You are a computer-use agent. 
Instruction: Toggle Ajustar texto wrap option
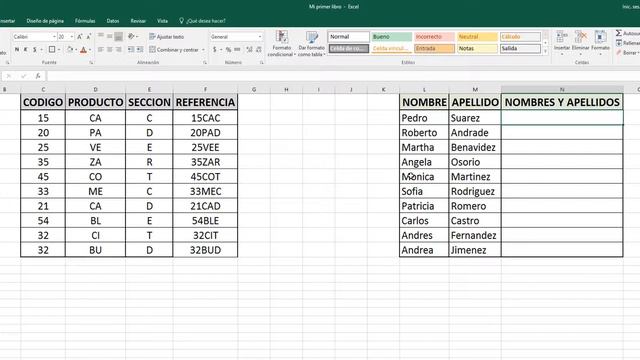pyautogui.click(x=167, y=37)
